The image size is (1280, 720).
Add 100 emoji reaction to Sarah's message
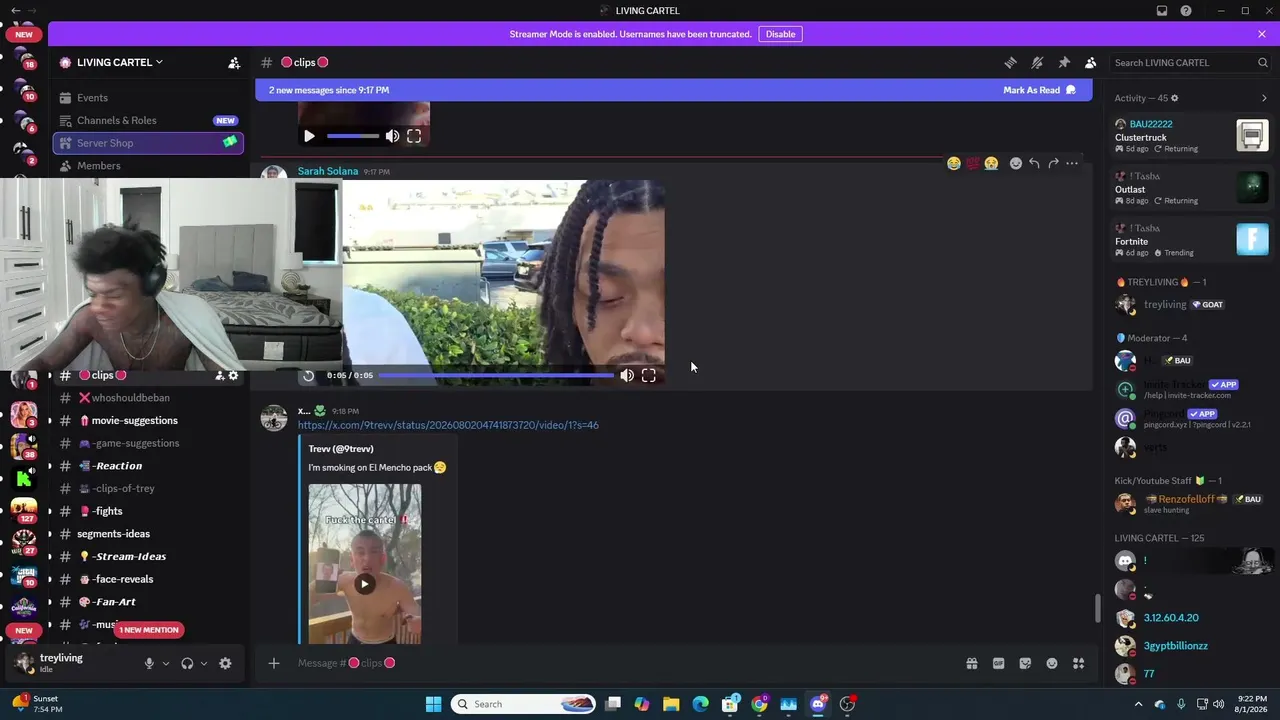coord(972,163)
